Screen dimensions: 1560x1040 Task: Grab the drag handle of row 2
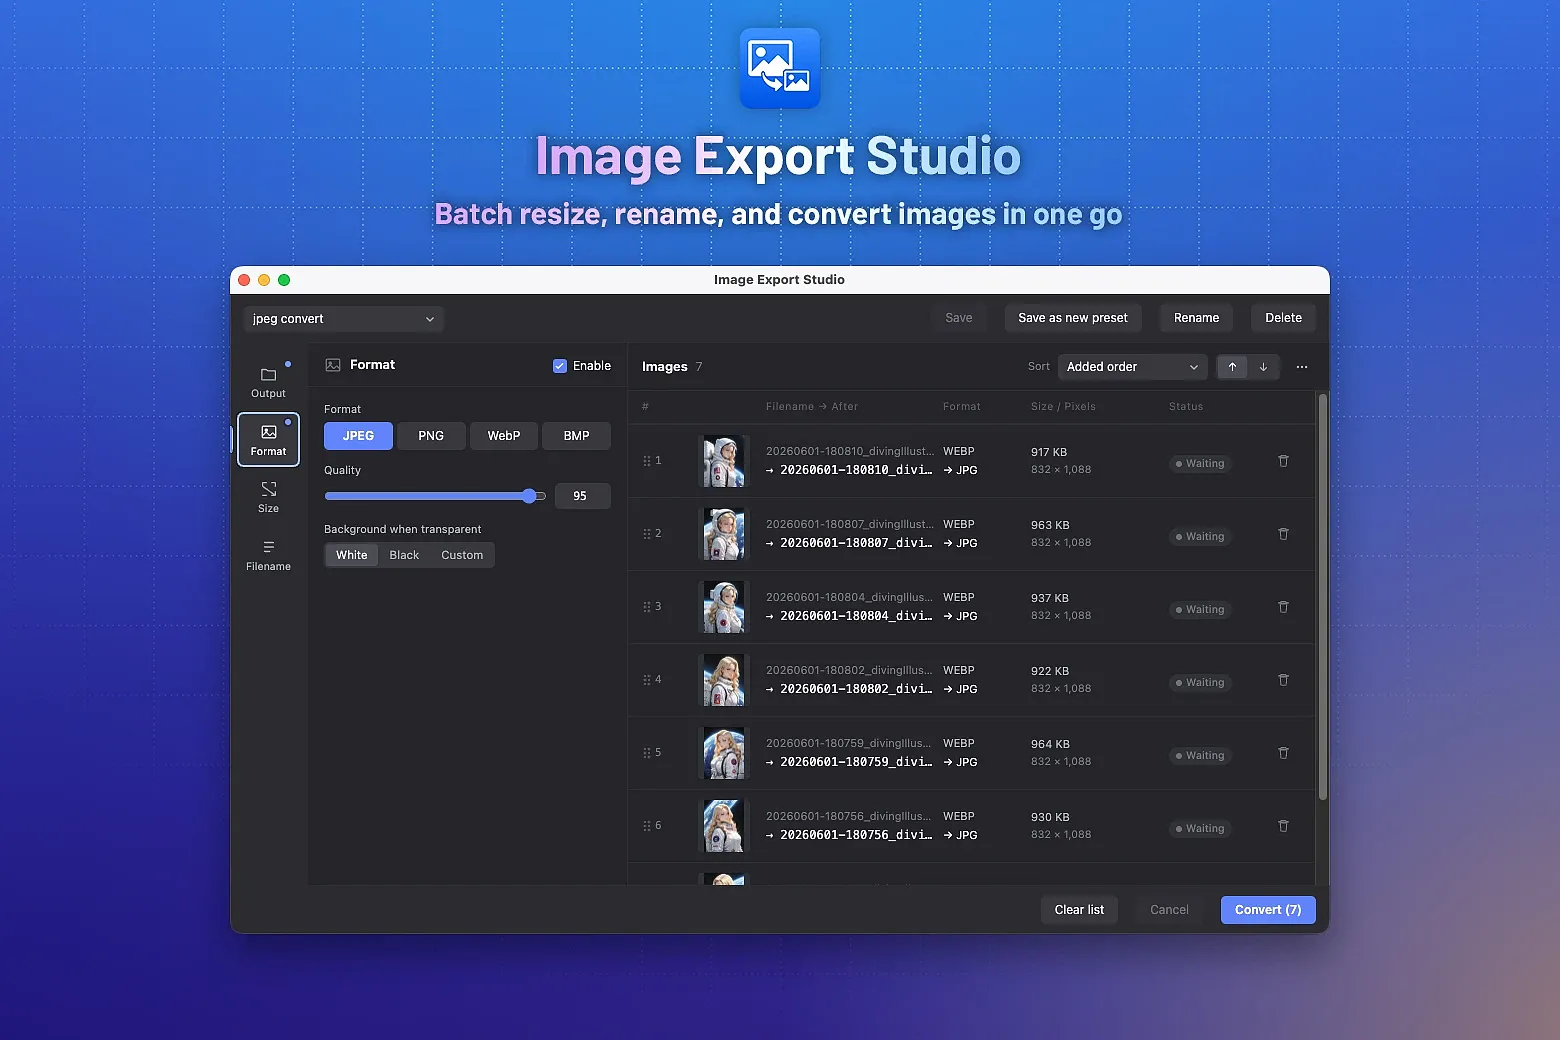[647, 534]
